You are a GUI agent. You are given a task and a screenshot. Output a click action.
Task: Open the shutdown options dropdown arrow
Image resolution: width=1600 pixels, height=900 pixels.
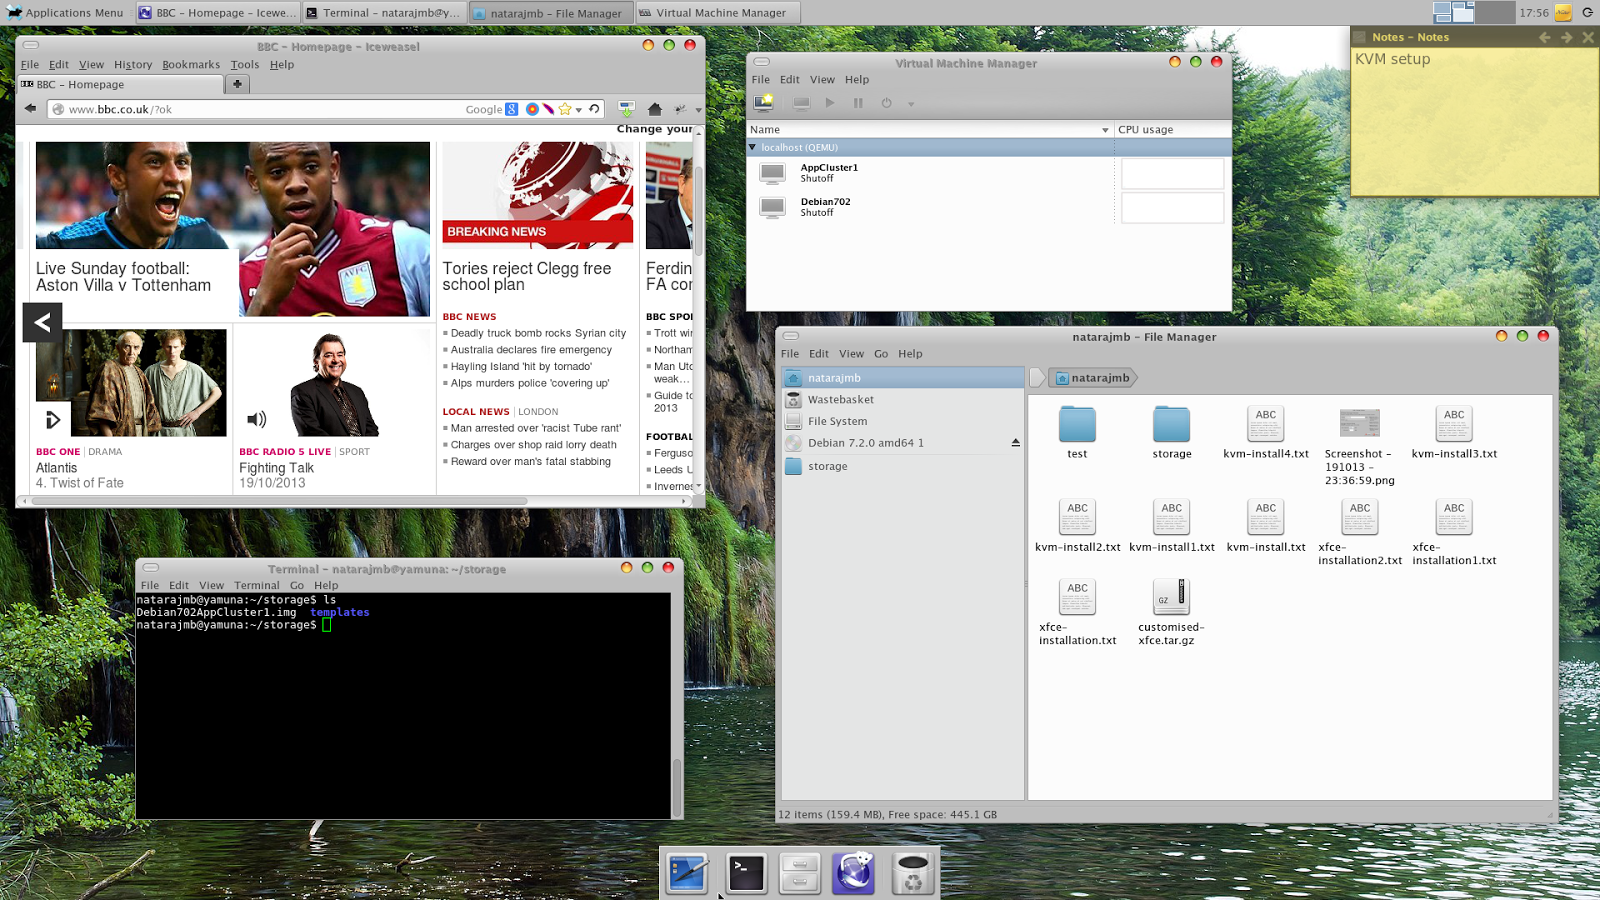911,104
